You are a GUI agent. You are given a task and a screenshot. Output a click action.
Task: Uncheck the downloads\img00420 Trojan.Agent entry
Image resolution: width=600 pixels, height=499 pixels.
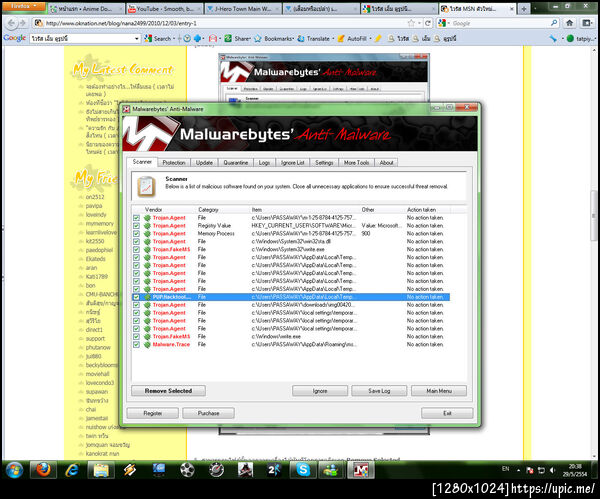click(136, 305)
